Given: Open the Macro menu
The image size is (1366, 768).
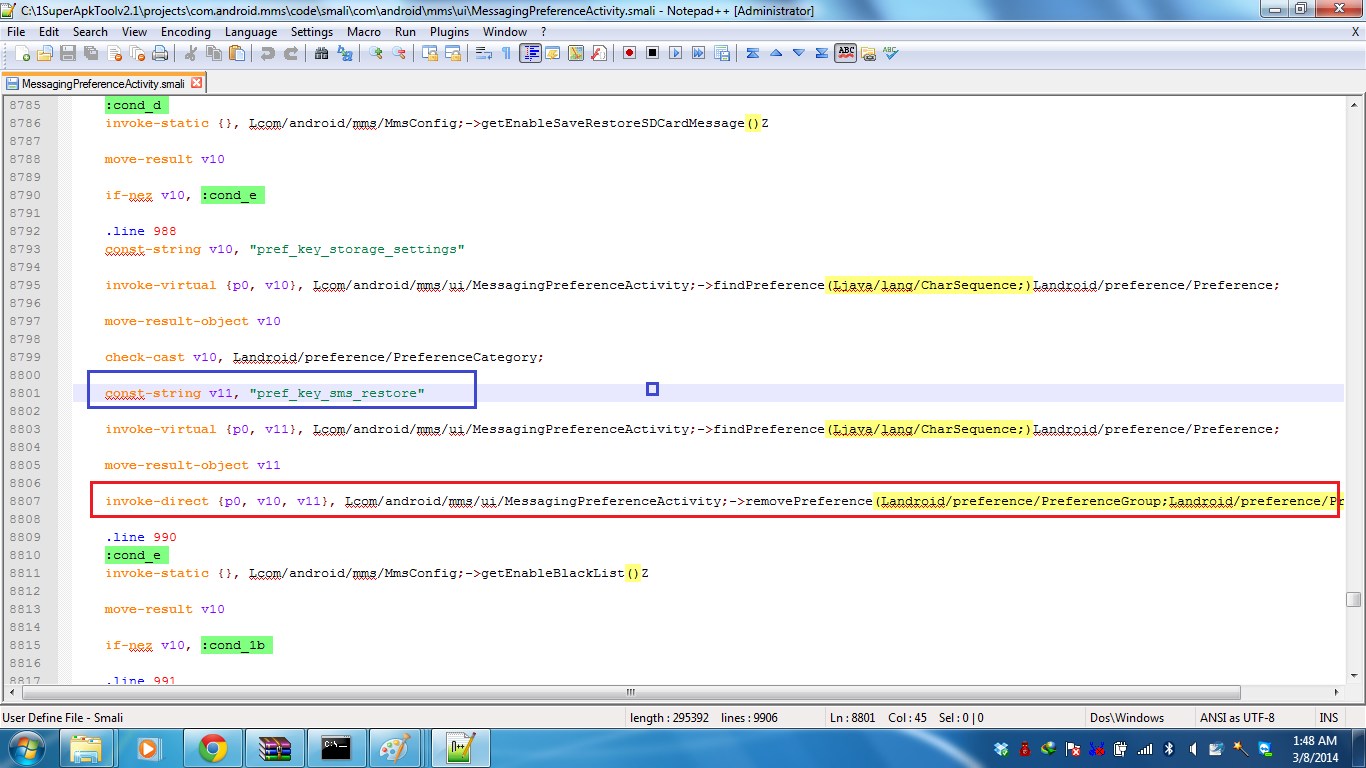Looking at the screenshot, I should click(x=364, y=32).
